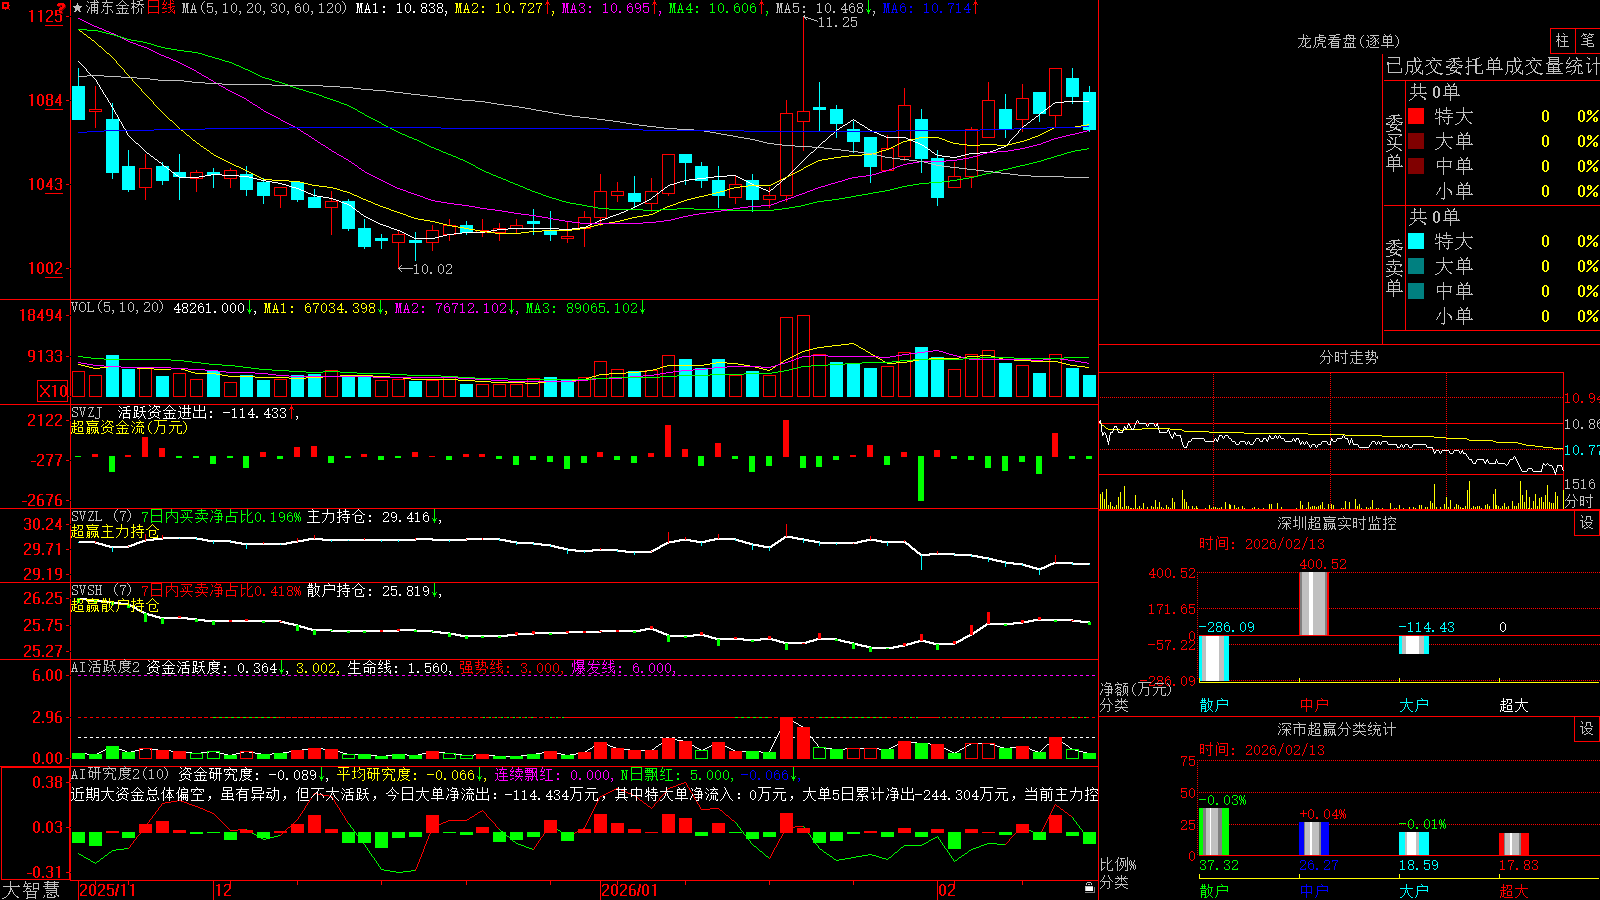Switch 龙虎看盘 to 柱 (bar) mode
The width and height of the screenshot is (1600, 900).
[1562, 40]
